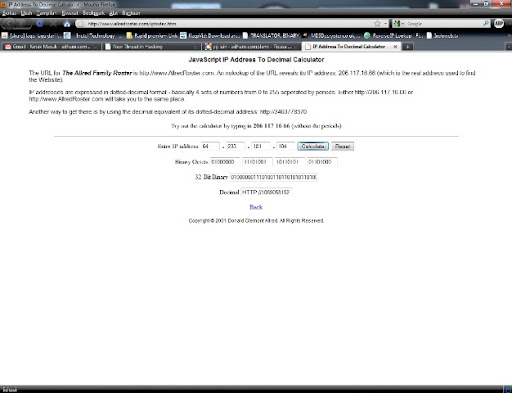Click the 32 Bit Binary output field
This screenshot has height=393, width=512.
[x=273, y=177]
